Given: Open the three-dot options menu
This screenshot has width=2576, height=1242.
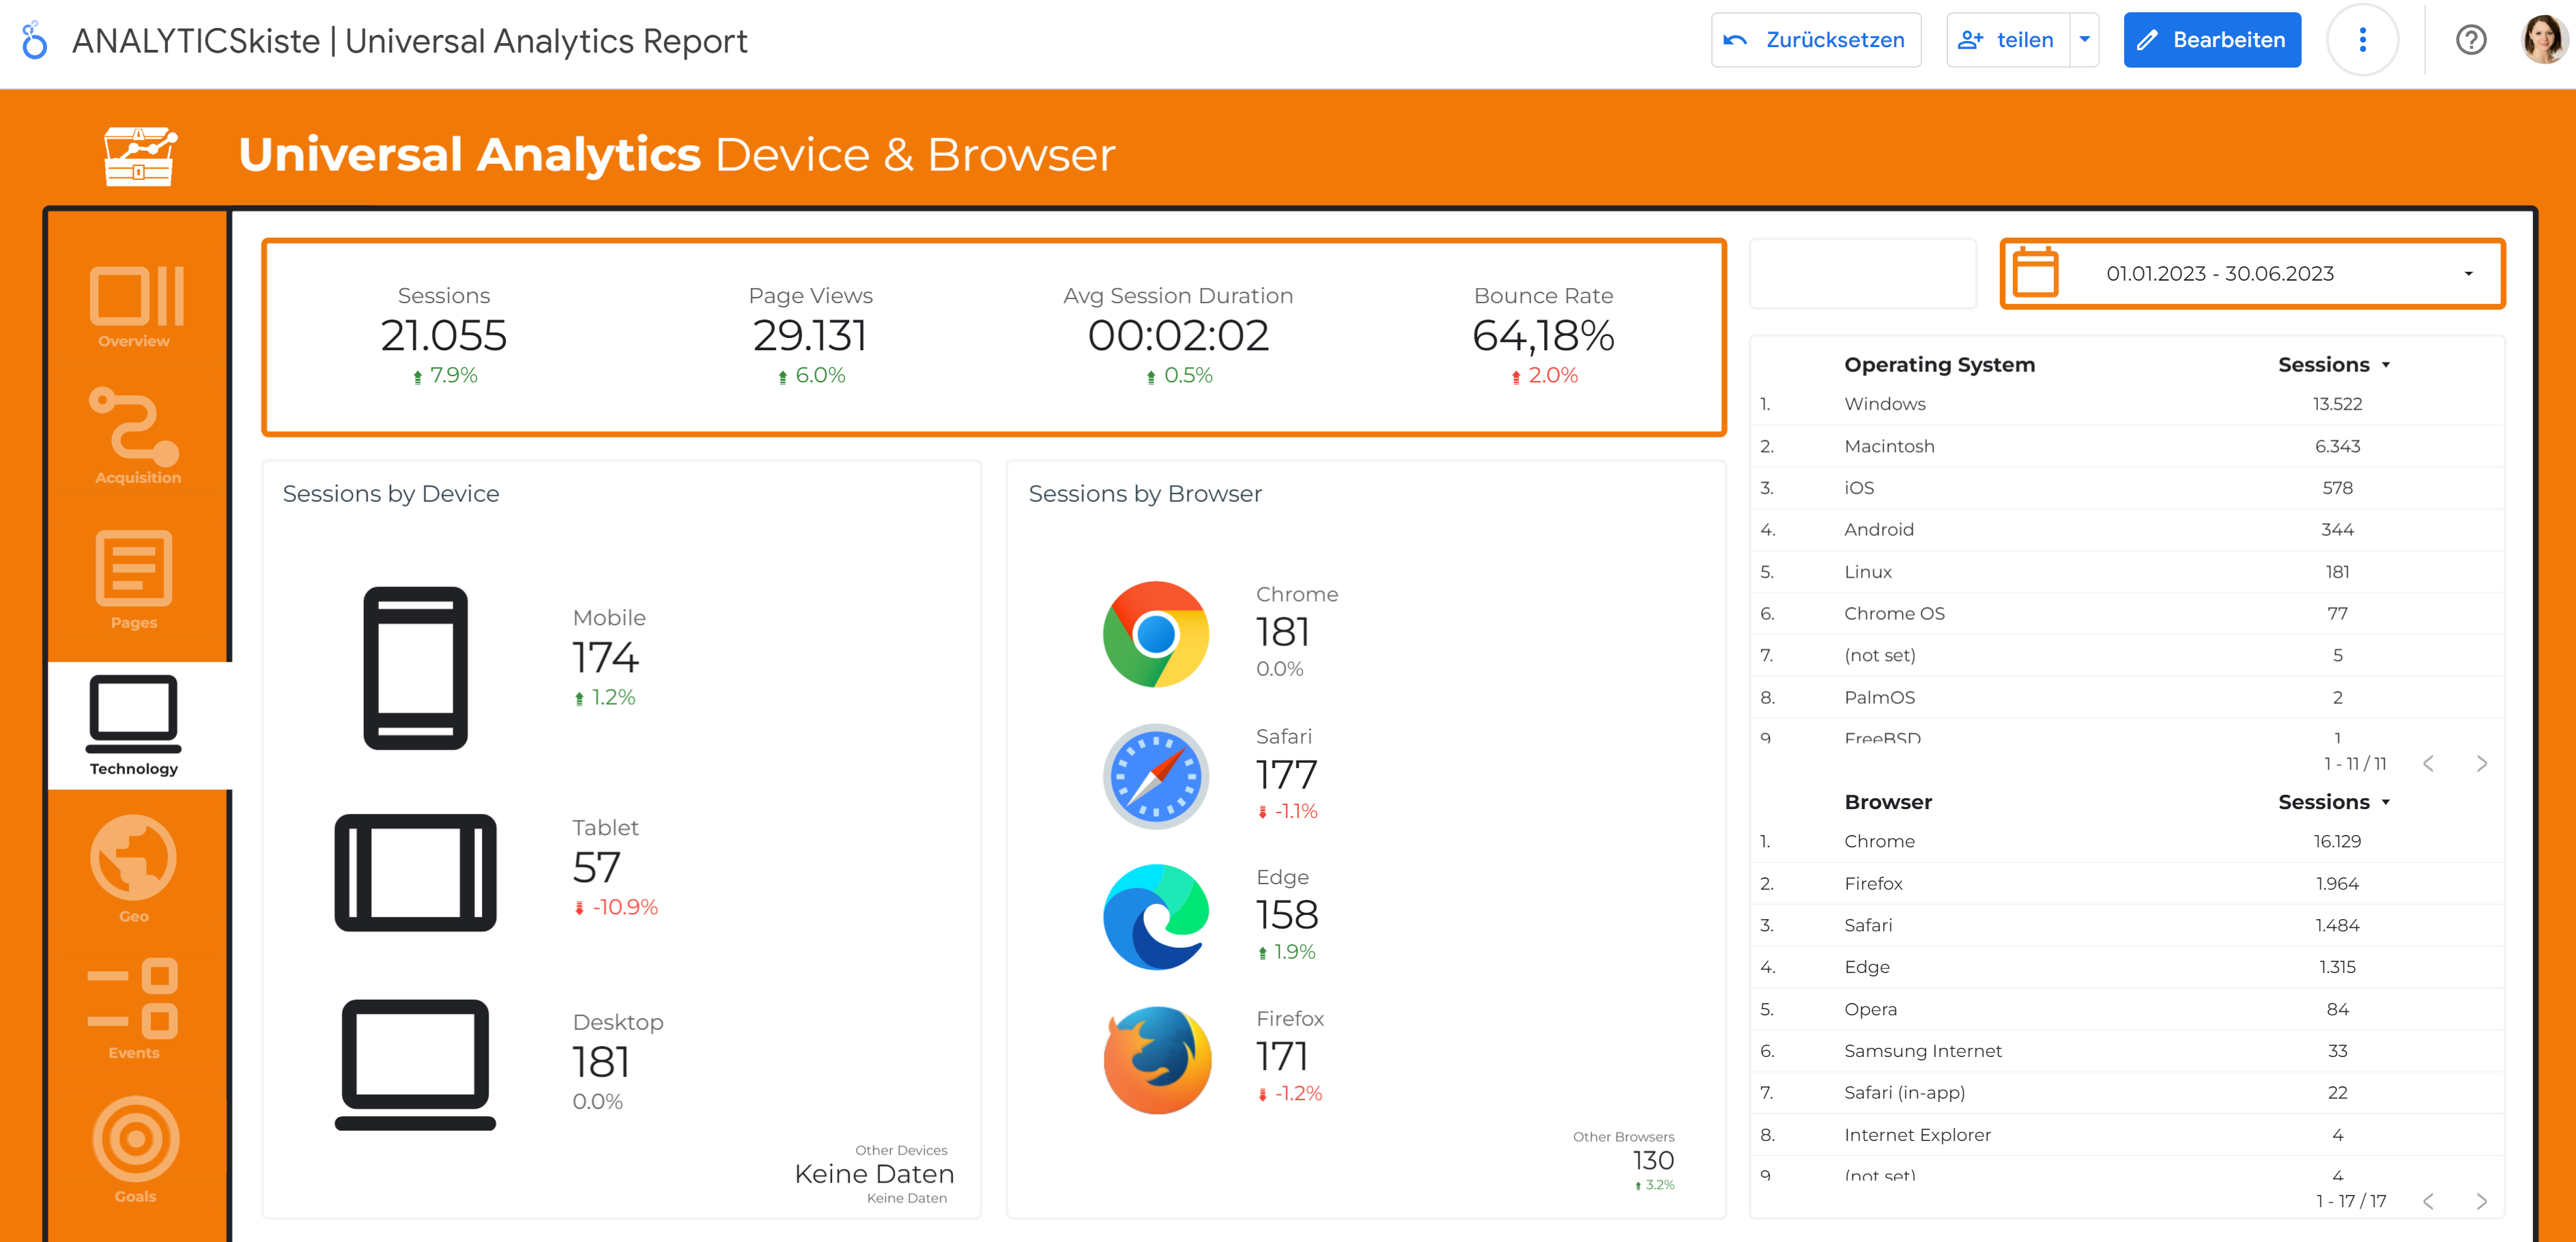Looking at the screenshot, I should coord(2362,40).
